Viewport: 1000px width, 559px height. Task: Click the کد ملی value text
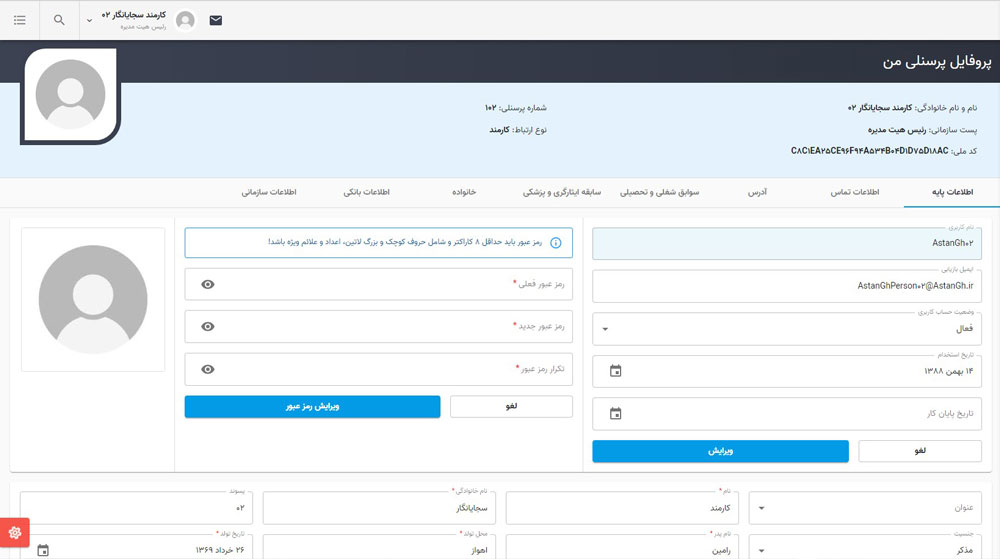coord(869,151)
